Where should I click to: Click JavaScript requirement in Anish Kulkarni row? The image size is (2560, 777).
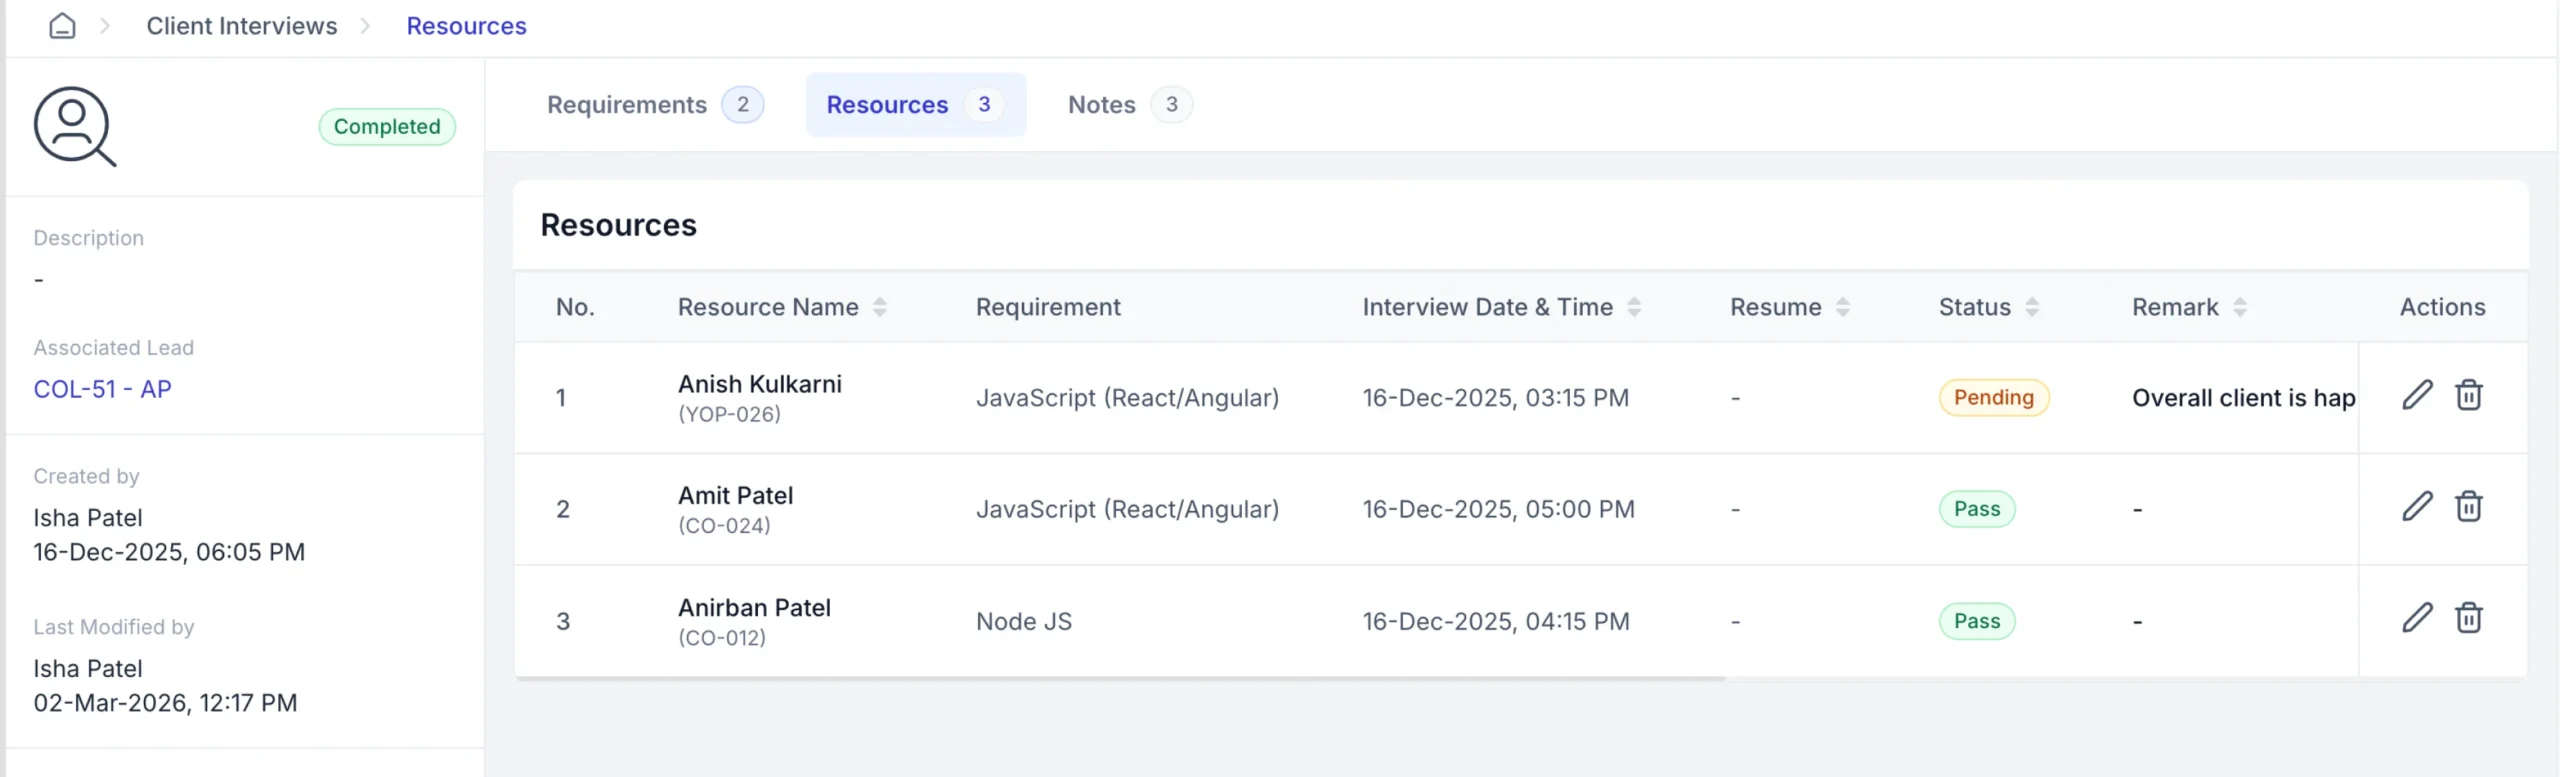[1127, 398]
